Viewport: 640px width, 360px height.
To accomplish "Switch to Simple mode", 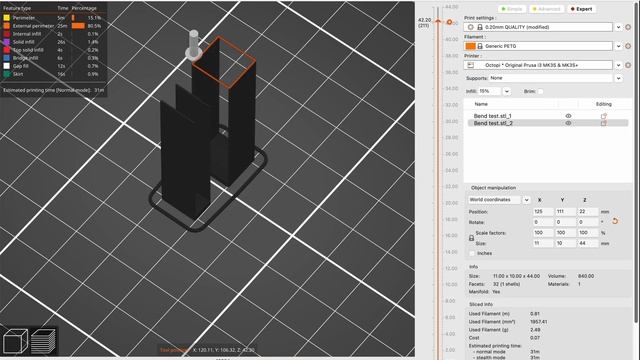I will [512, 9].
